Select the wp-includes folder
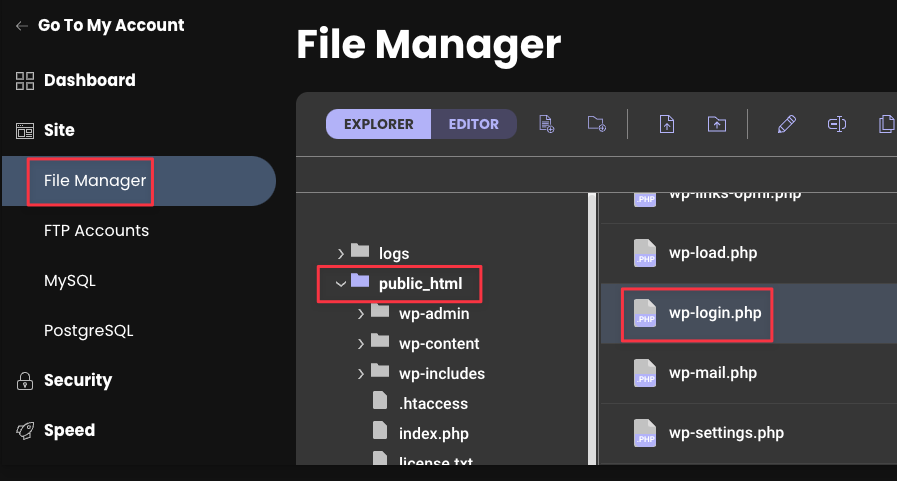The image size is (897, 481). tap(442, 374)
